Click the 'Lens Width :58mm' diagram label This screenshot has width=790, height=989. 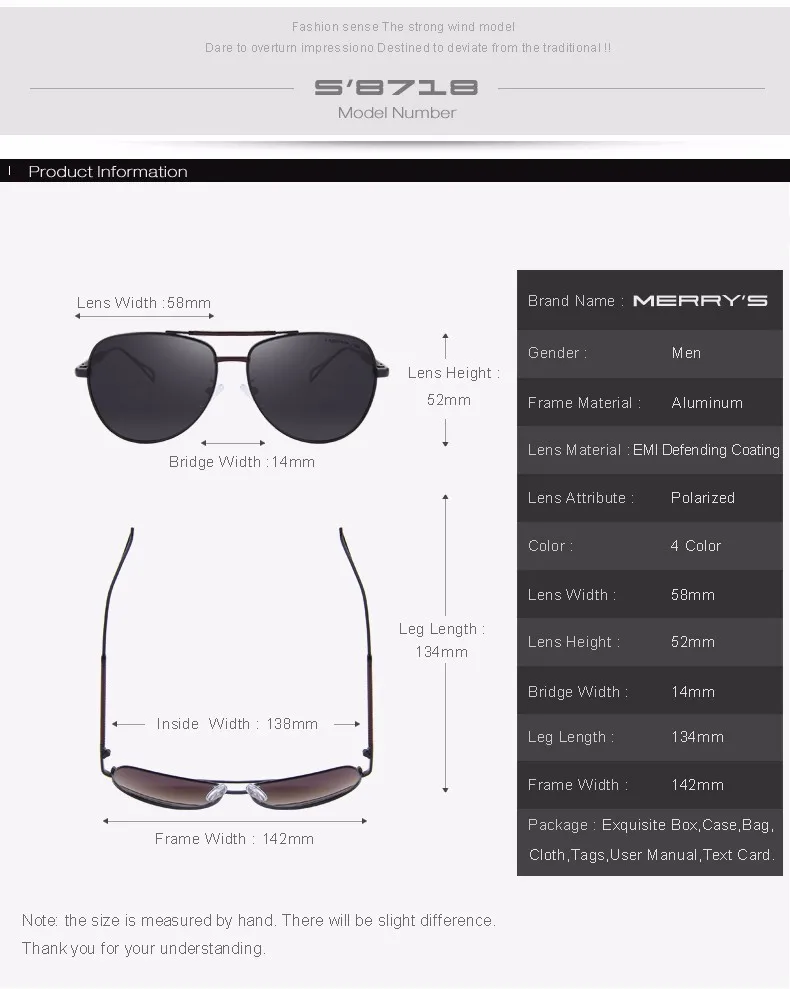tap(144, 303)
